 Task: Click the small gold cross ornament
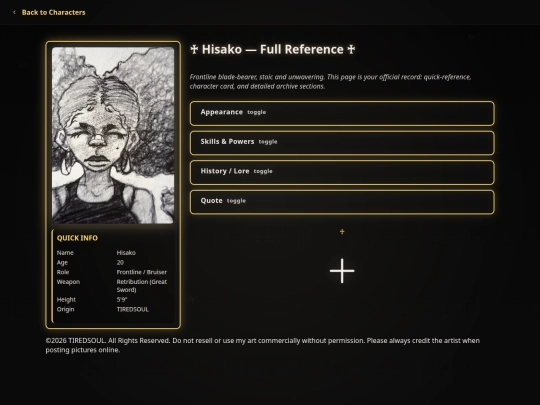click(x=342, y=231)
